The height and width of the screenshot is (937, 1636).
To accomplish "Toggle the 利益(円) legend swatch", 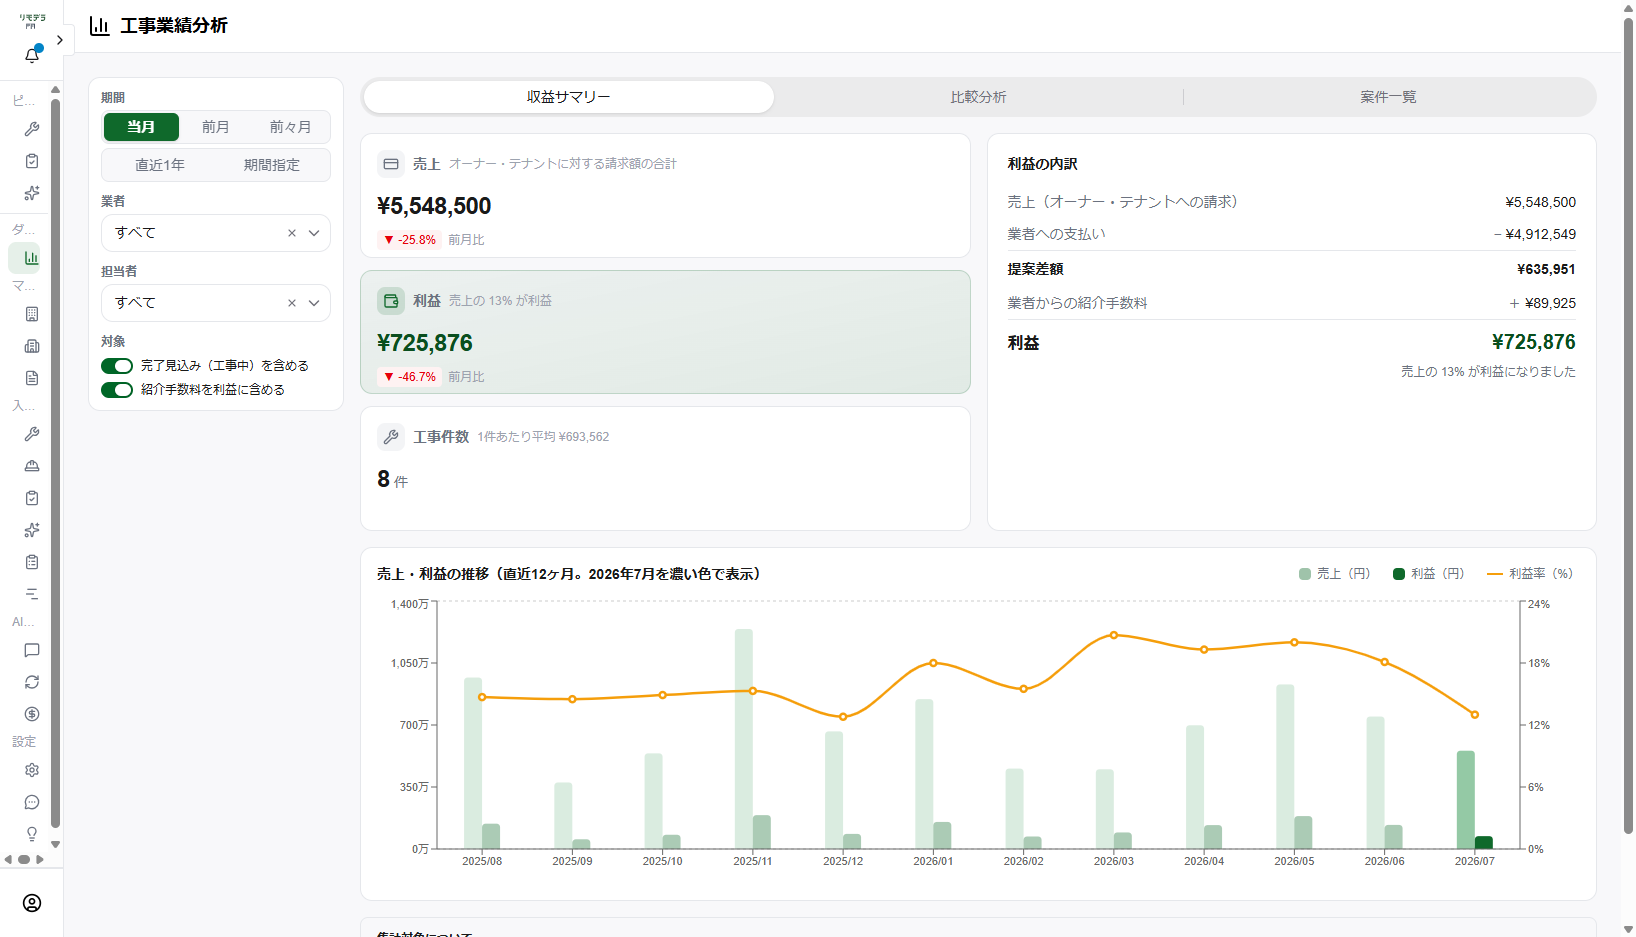I will [1399, 574].
